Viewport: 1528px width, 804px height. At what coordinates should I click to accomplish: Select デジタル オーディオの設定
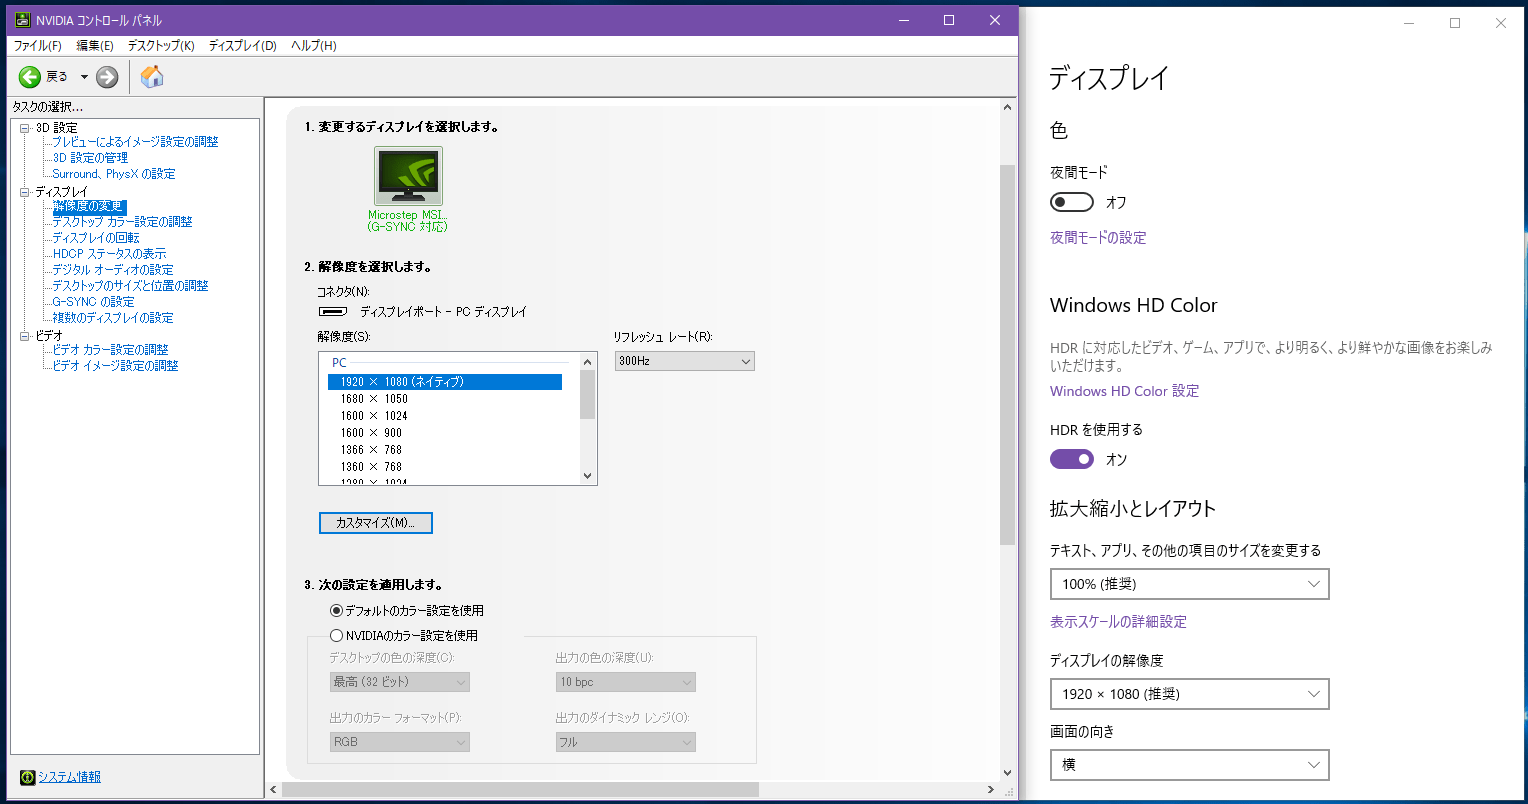click(113, 270)
